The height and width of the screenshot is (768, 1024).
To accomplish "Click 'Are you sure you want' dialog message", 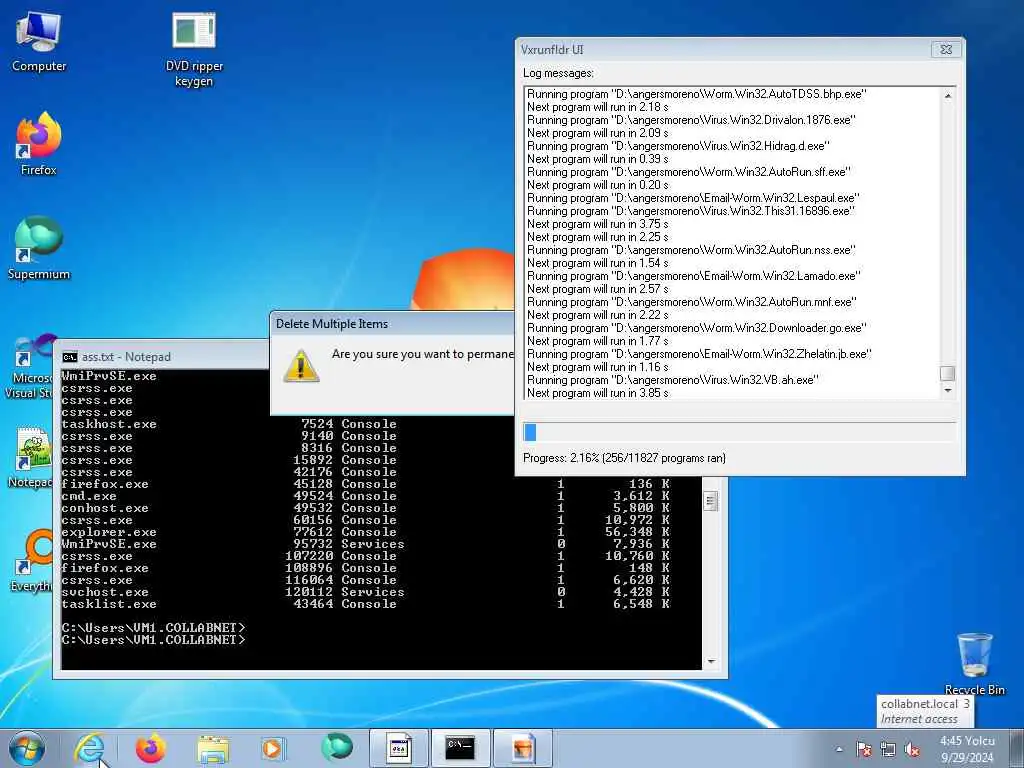I will [423, 354].
